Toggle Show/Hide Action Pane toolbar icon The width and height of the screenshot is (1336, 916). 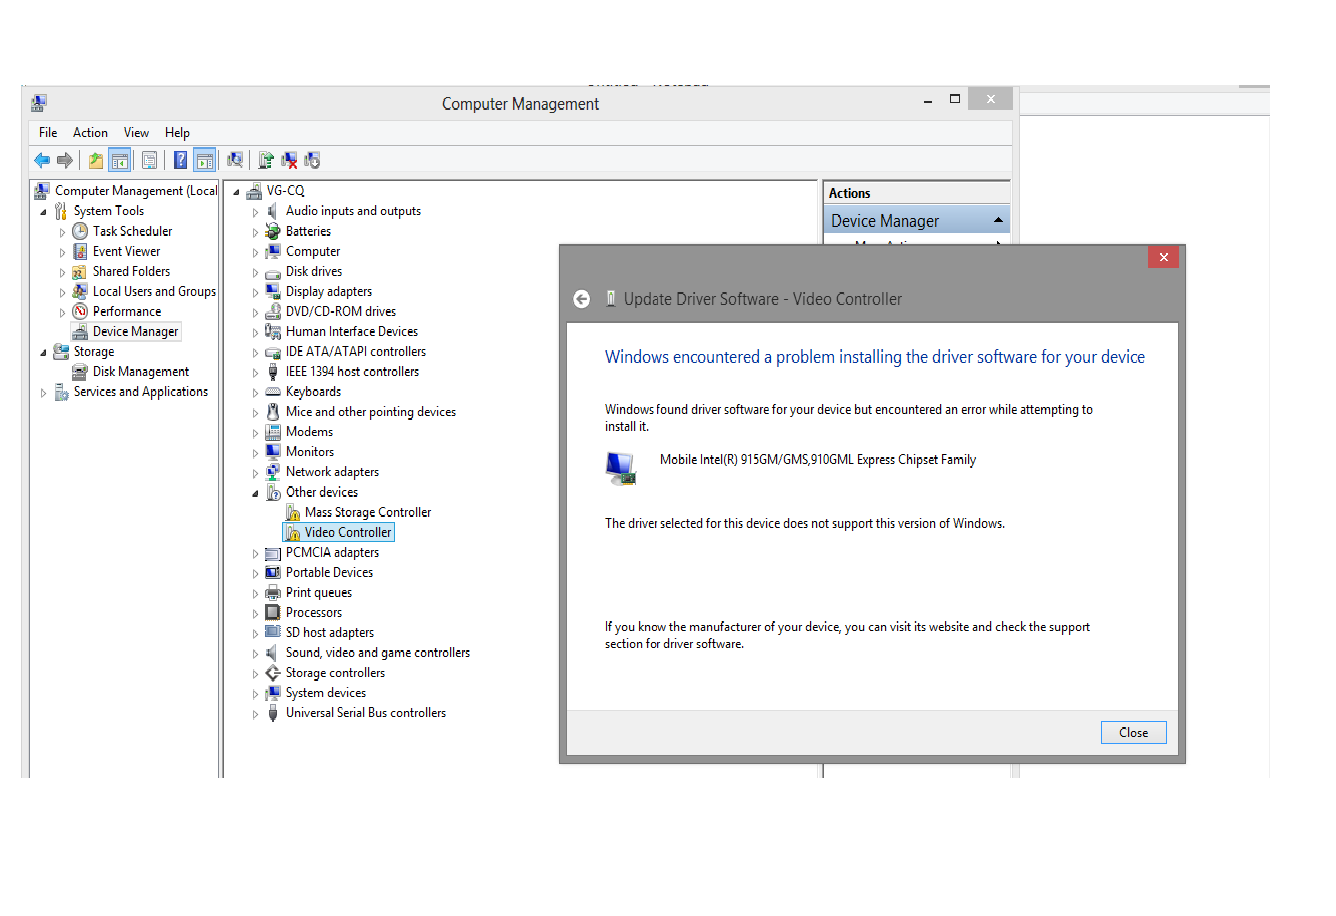[x=204, y=160]
